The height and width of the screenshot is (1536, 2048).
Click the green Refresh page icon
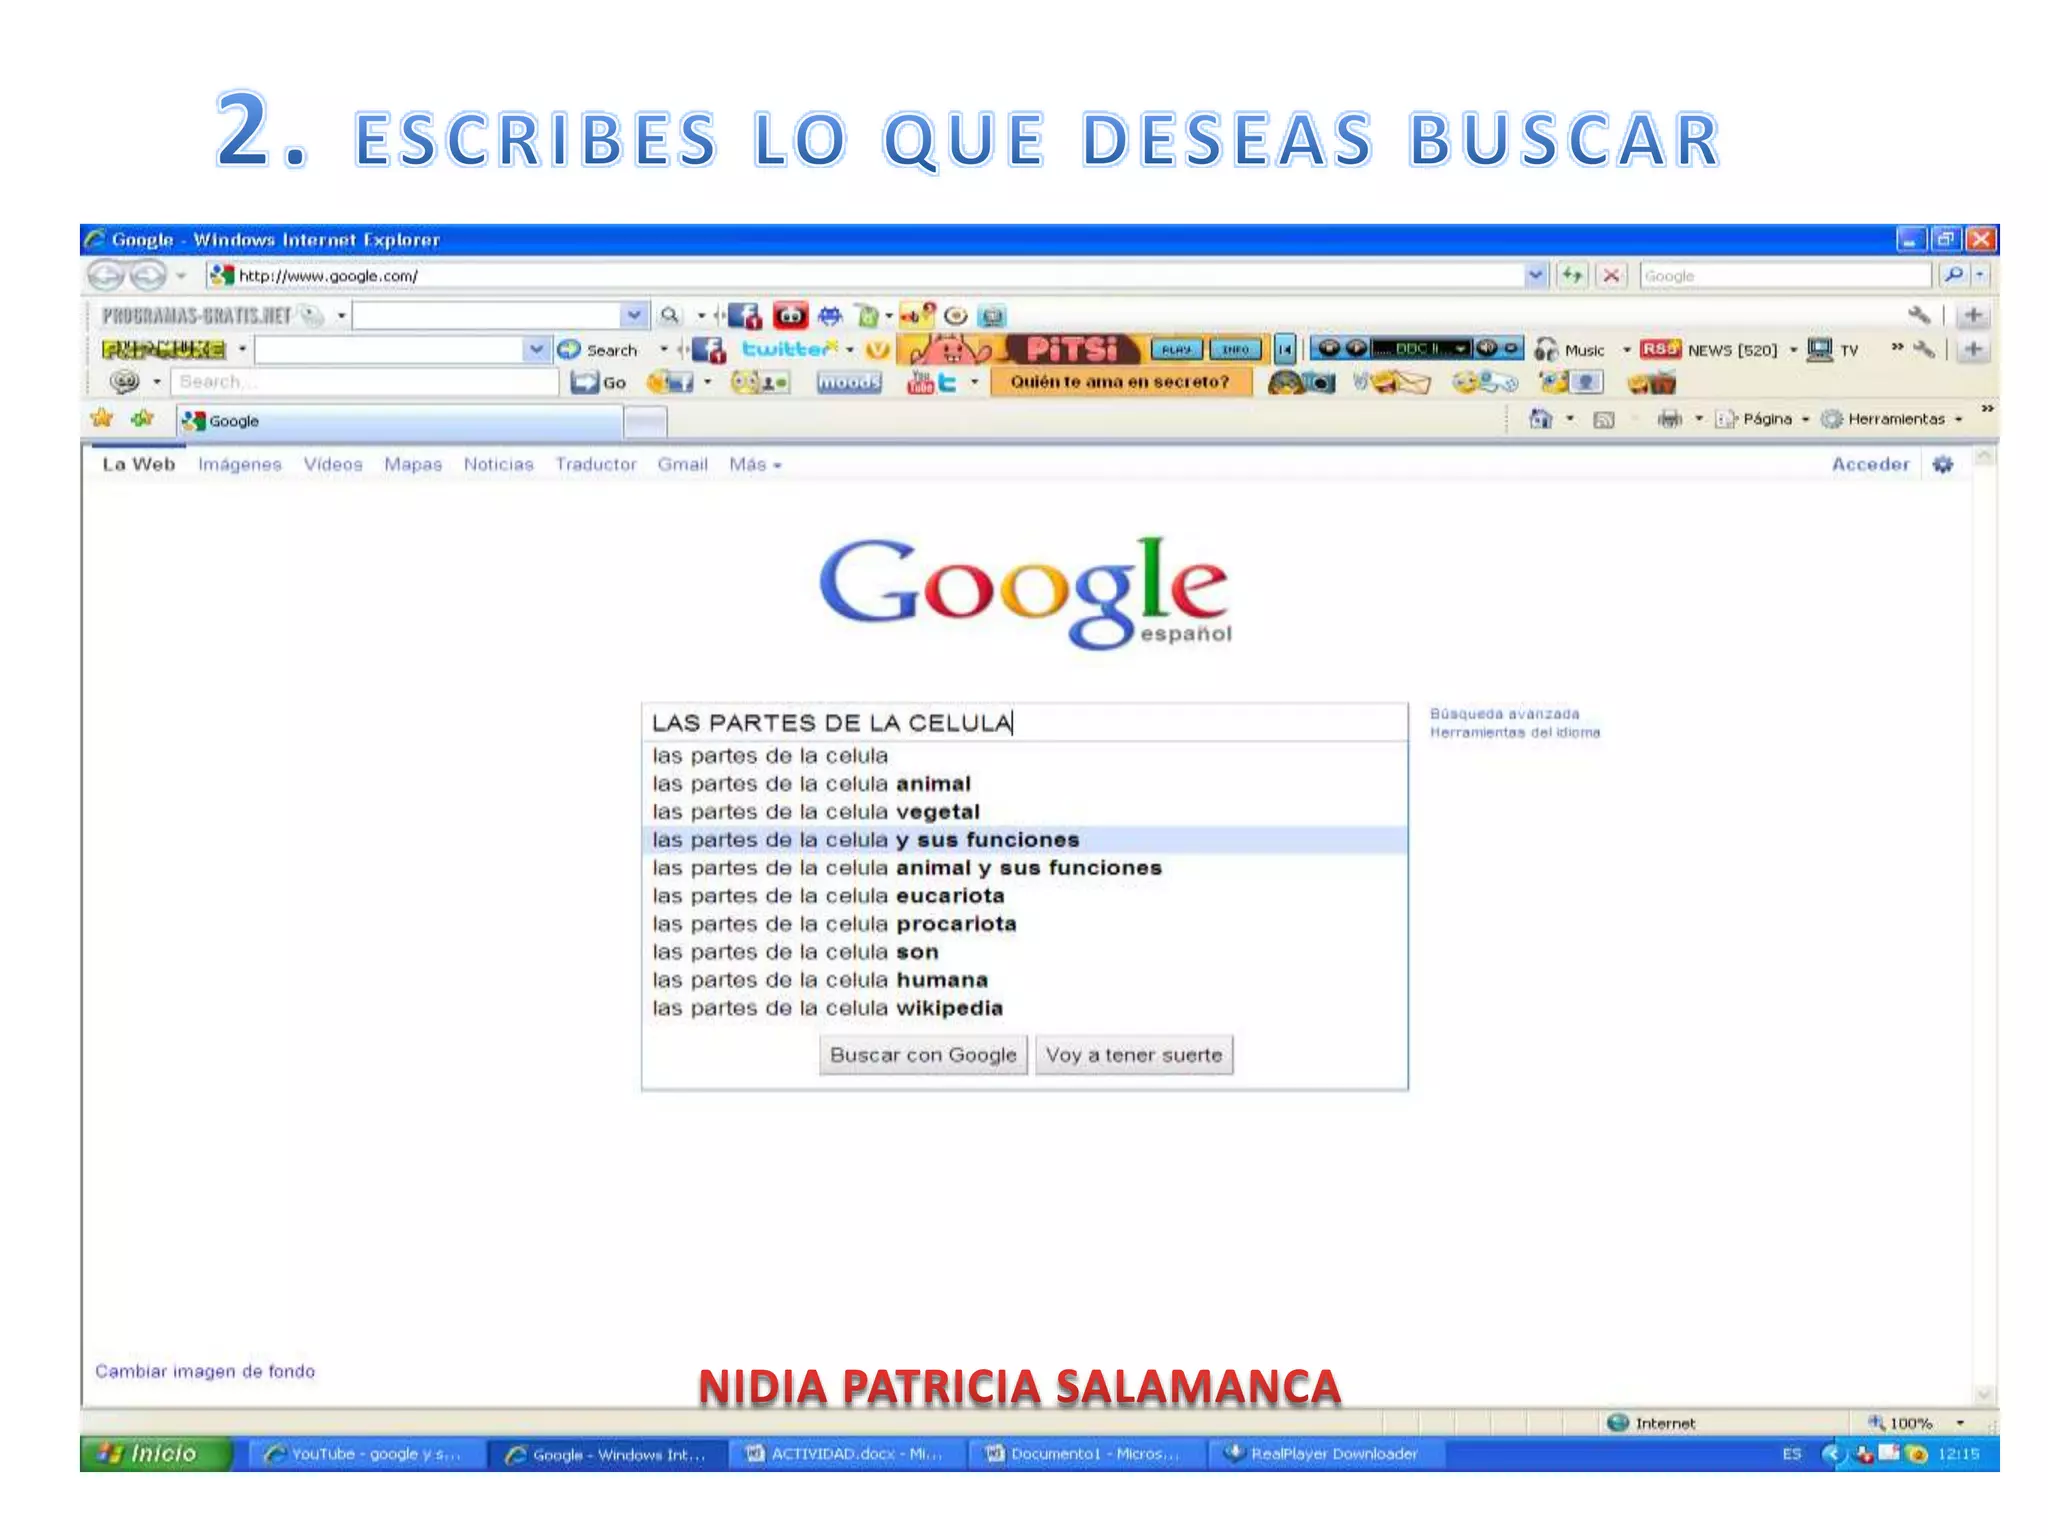point(1572,275)
